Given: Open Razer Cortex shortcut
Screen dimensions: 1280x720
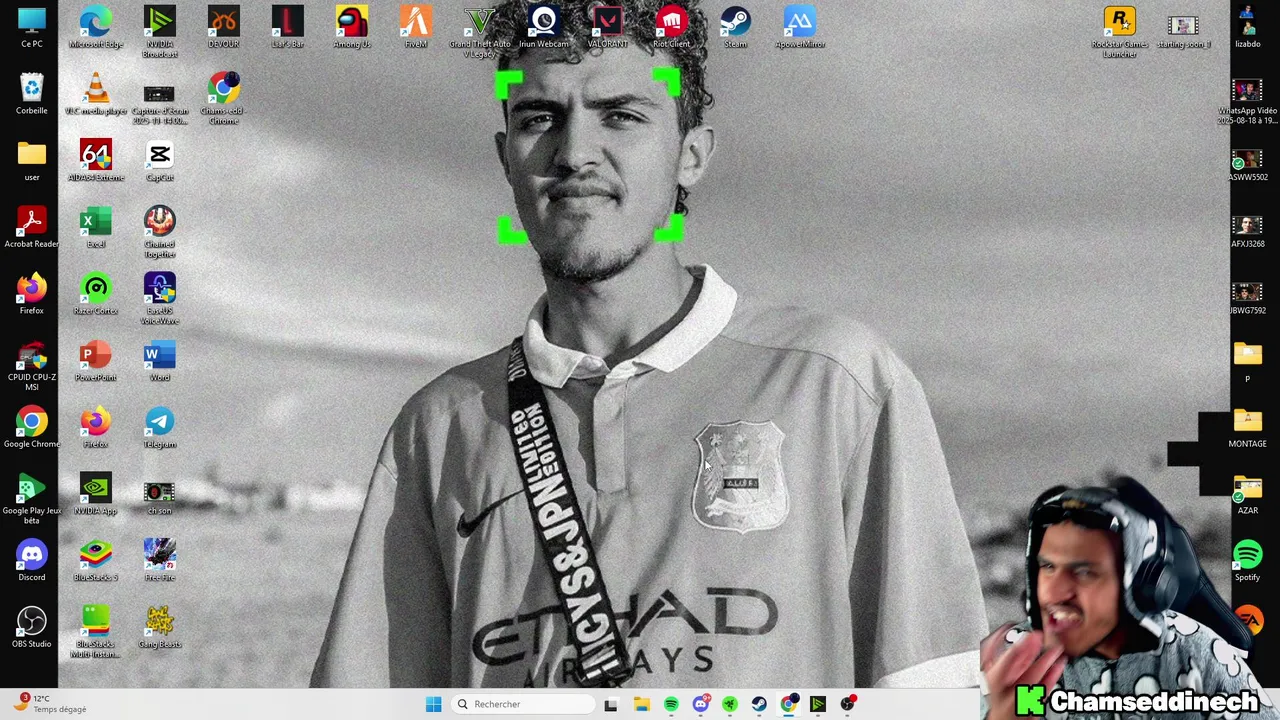Looking at the screenshot, I should 96,293.
